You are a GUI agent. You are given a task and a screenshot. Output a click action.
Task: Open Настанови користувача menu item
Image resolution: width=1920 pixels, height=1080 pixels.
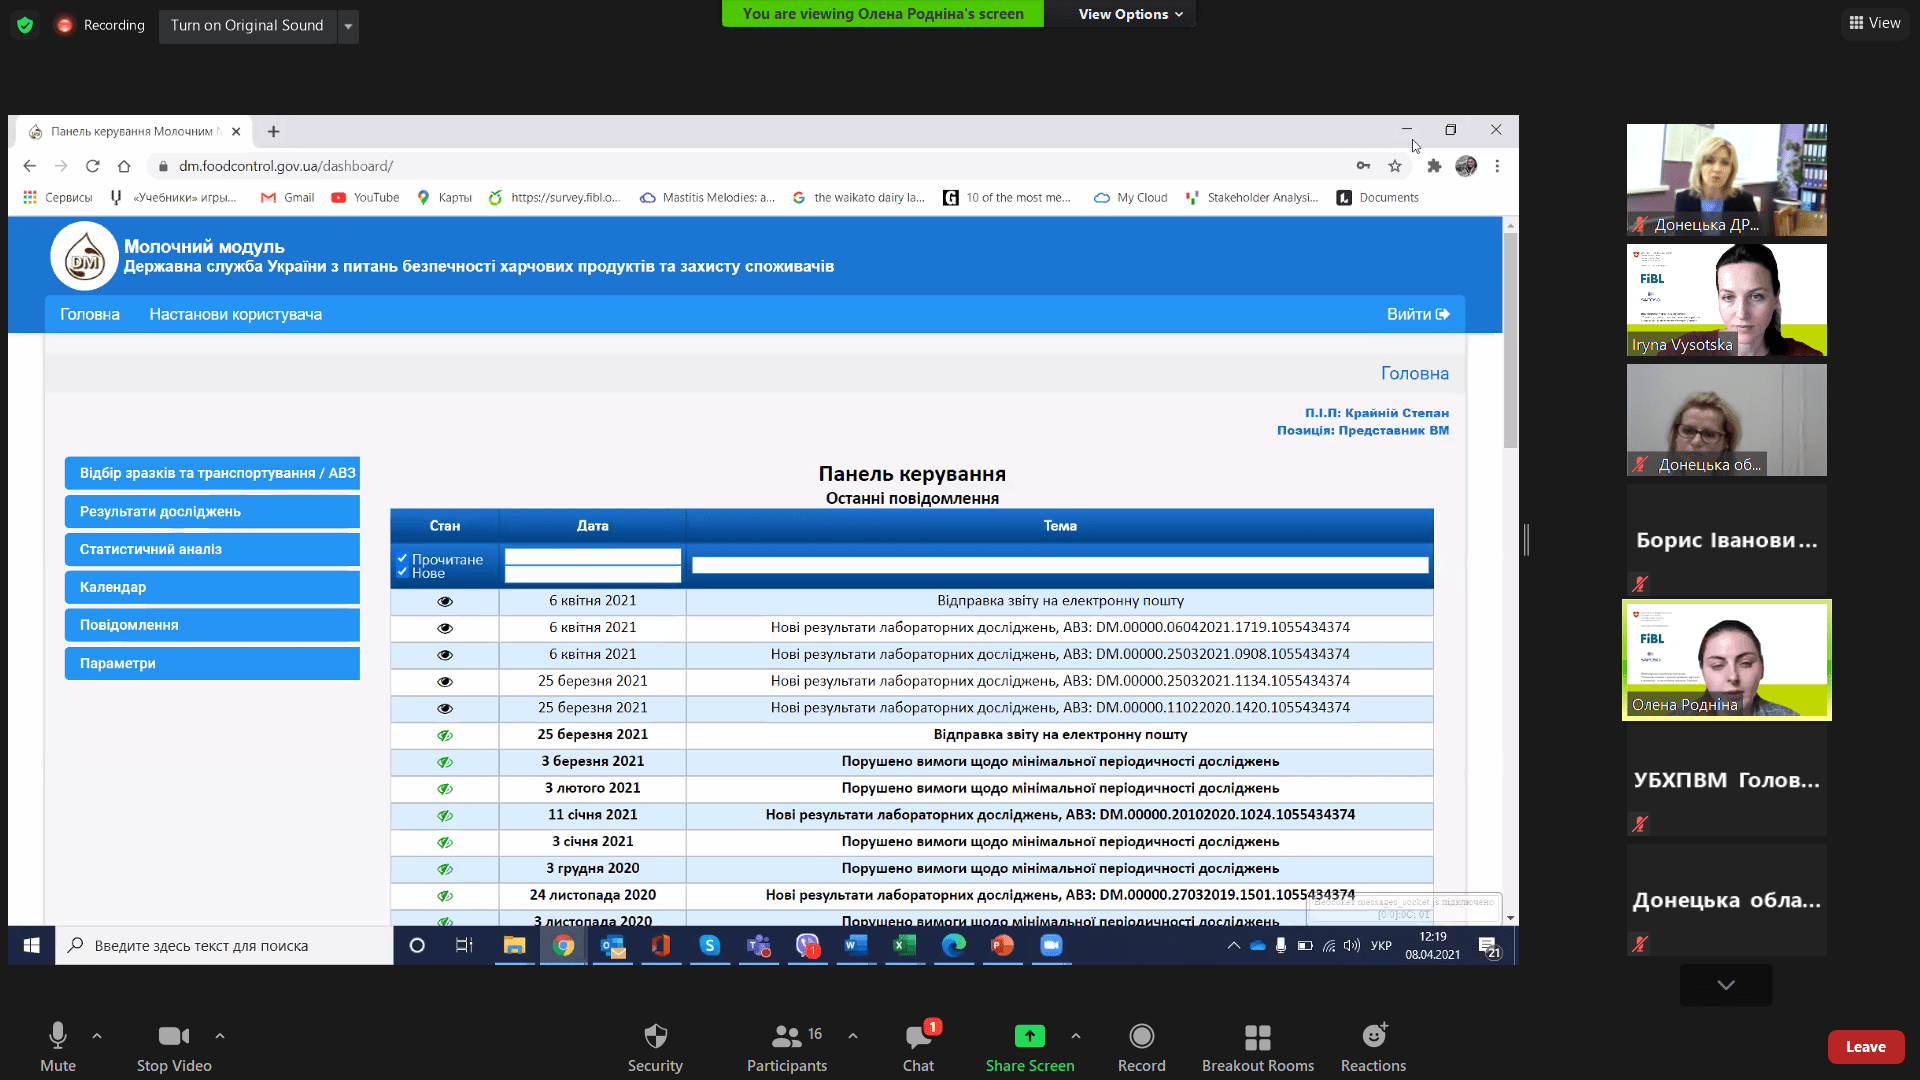click(235, 314)
